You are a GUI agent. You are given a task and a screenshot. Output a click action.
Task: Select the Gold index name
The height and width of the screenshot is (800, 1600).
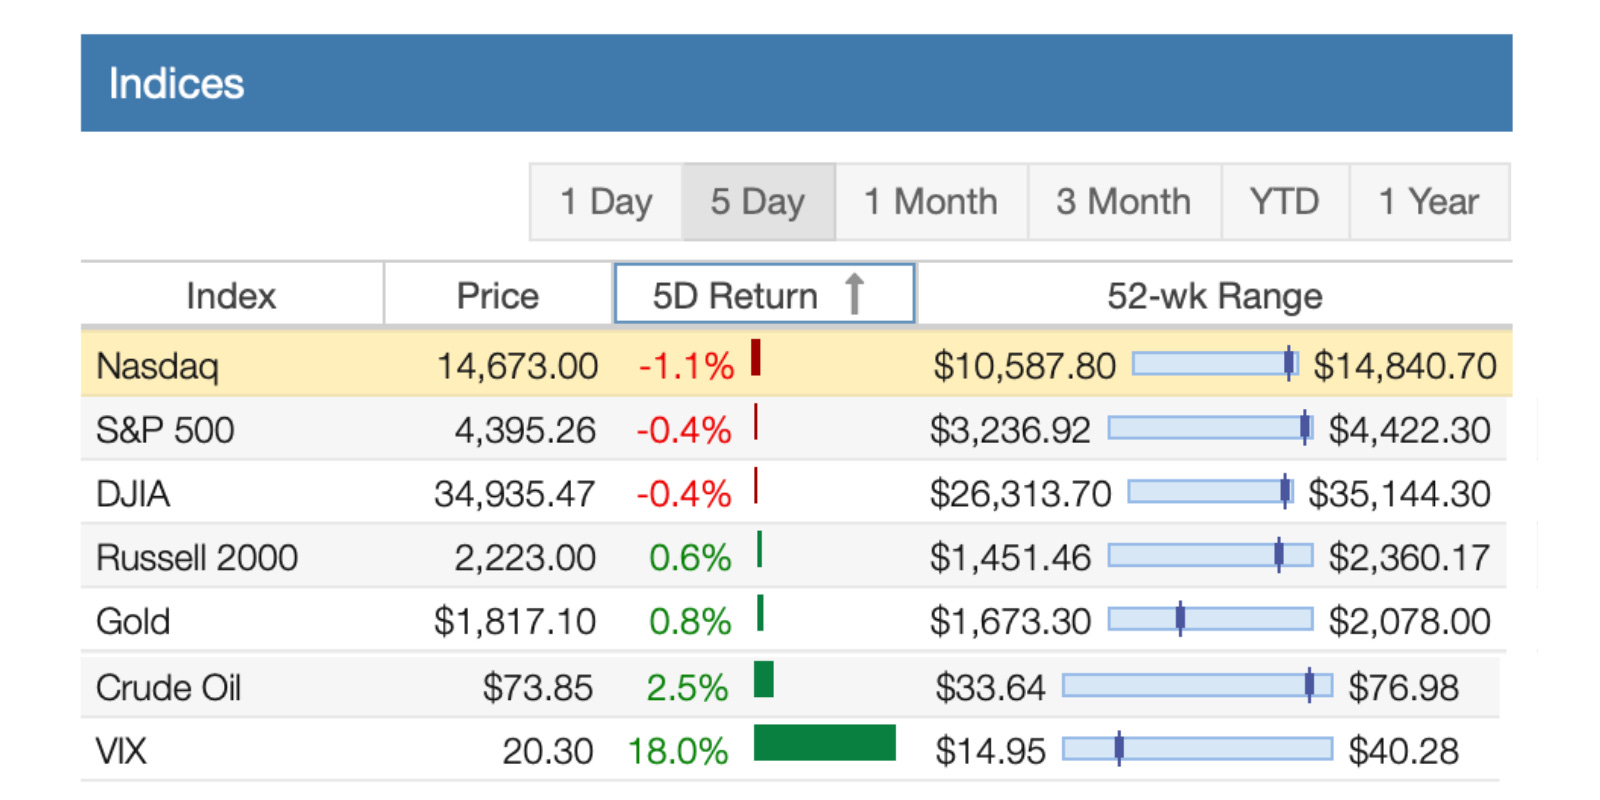coord(133,621)
